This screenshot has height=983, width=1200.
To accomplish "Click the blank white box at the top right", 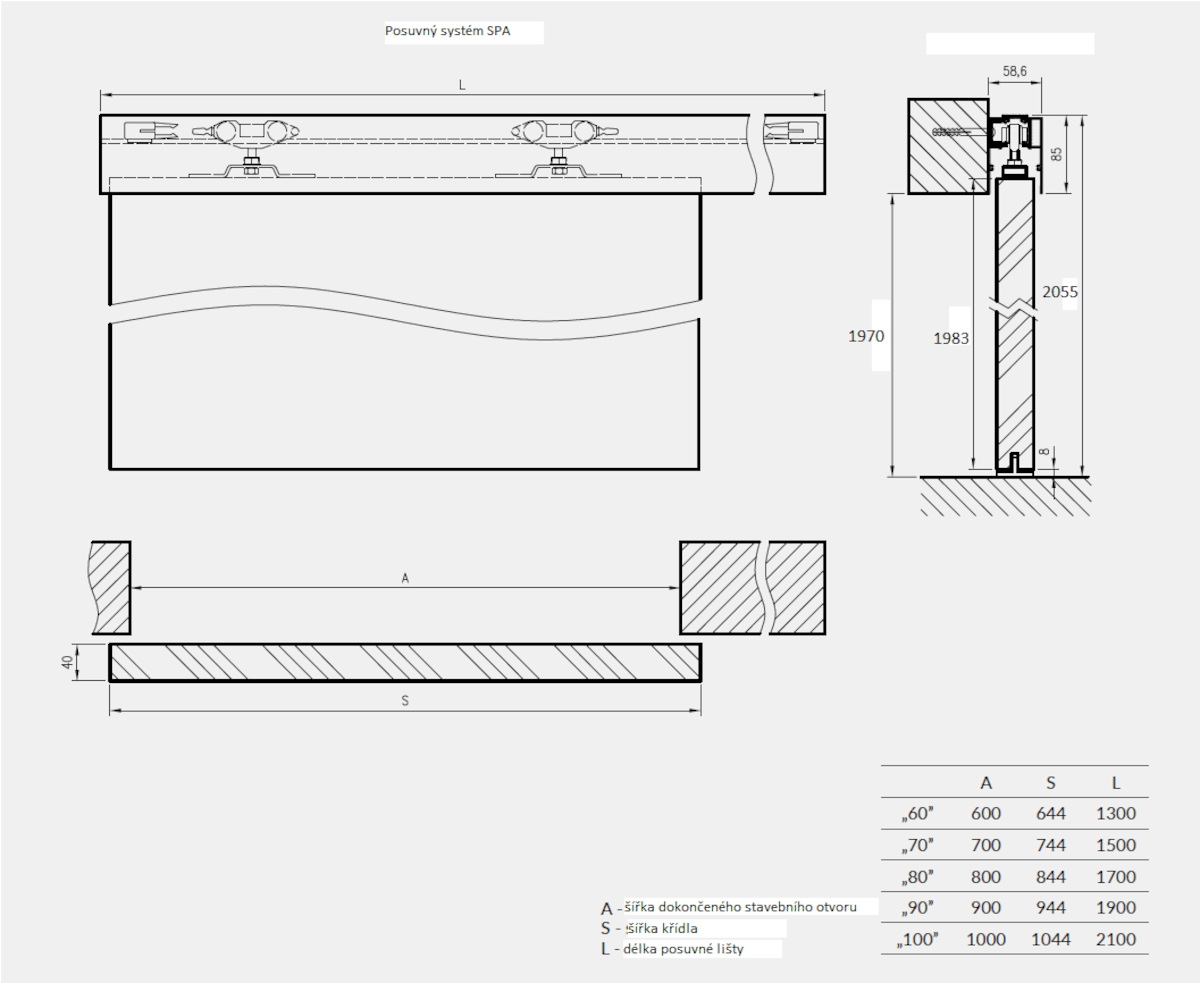I will (1010, 43).
